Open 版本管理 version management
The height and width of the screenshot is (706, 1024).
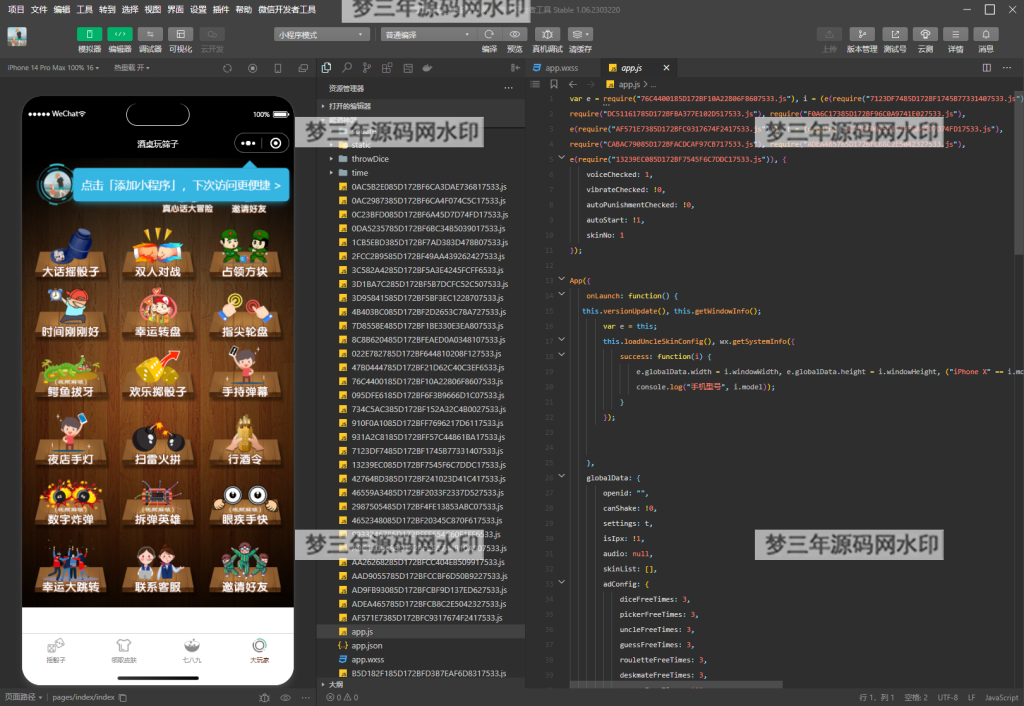(862, 35)
